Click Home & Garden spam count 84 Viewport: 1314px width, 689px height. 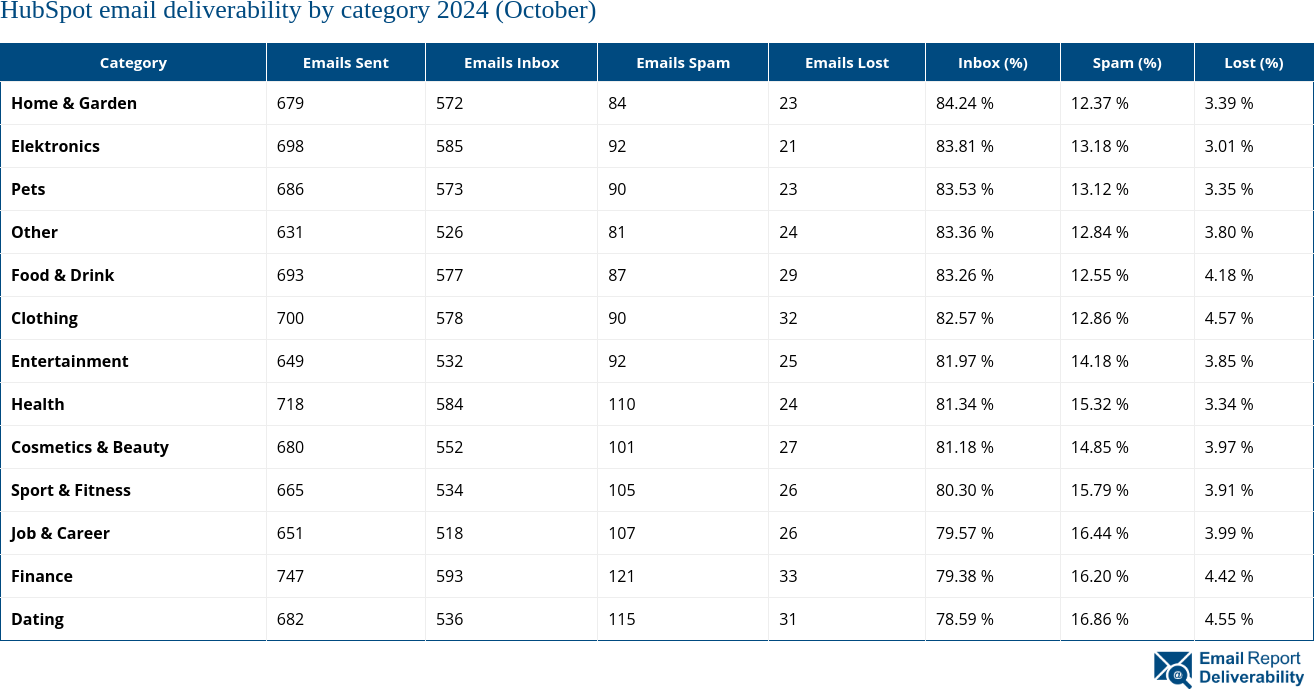pos(617,103)
